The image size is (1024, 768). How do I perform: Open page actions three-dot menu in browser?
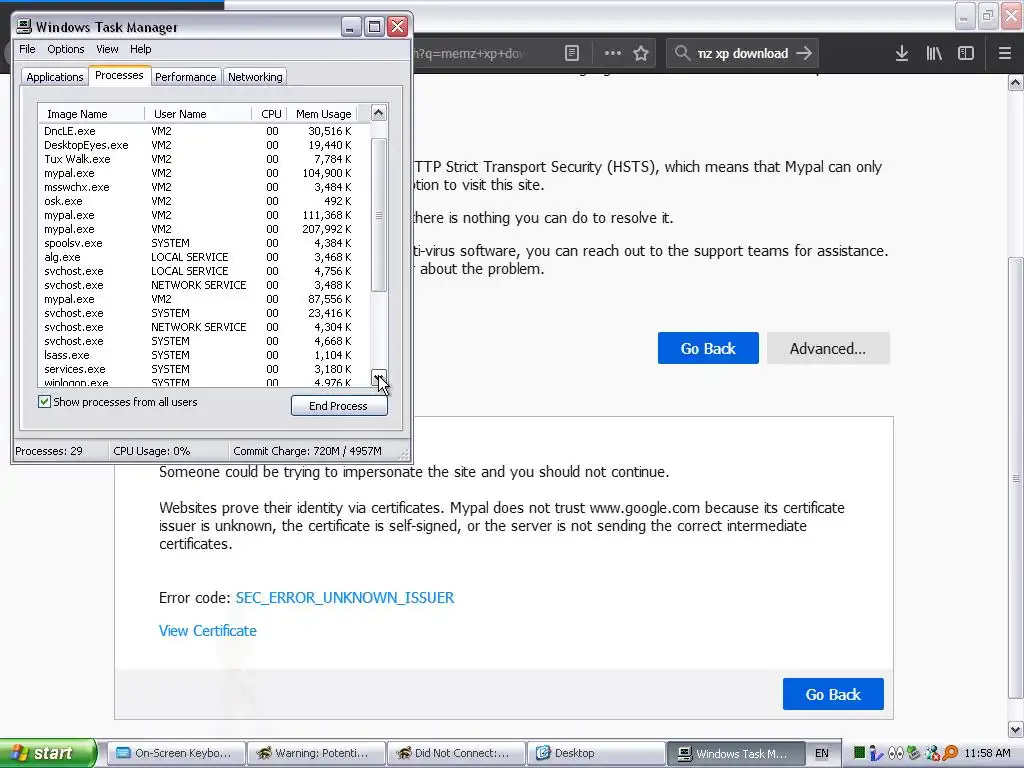tap(613, 53)
